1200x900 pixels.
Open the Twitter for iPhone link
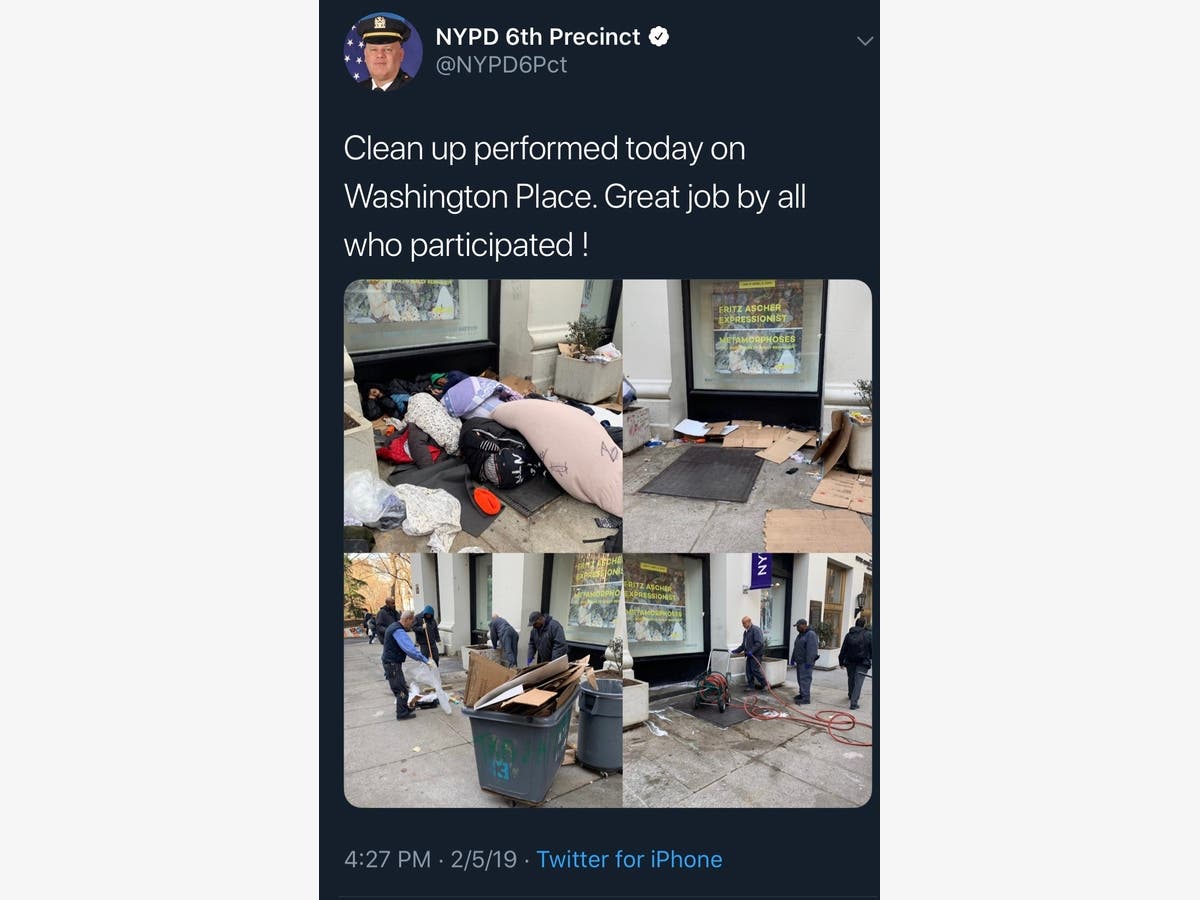pyautogui.click(x=629, y=859)
